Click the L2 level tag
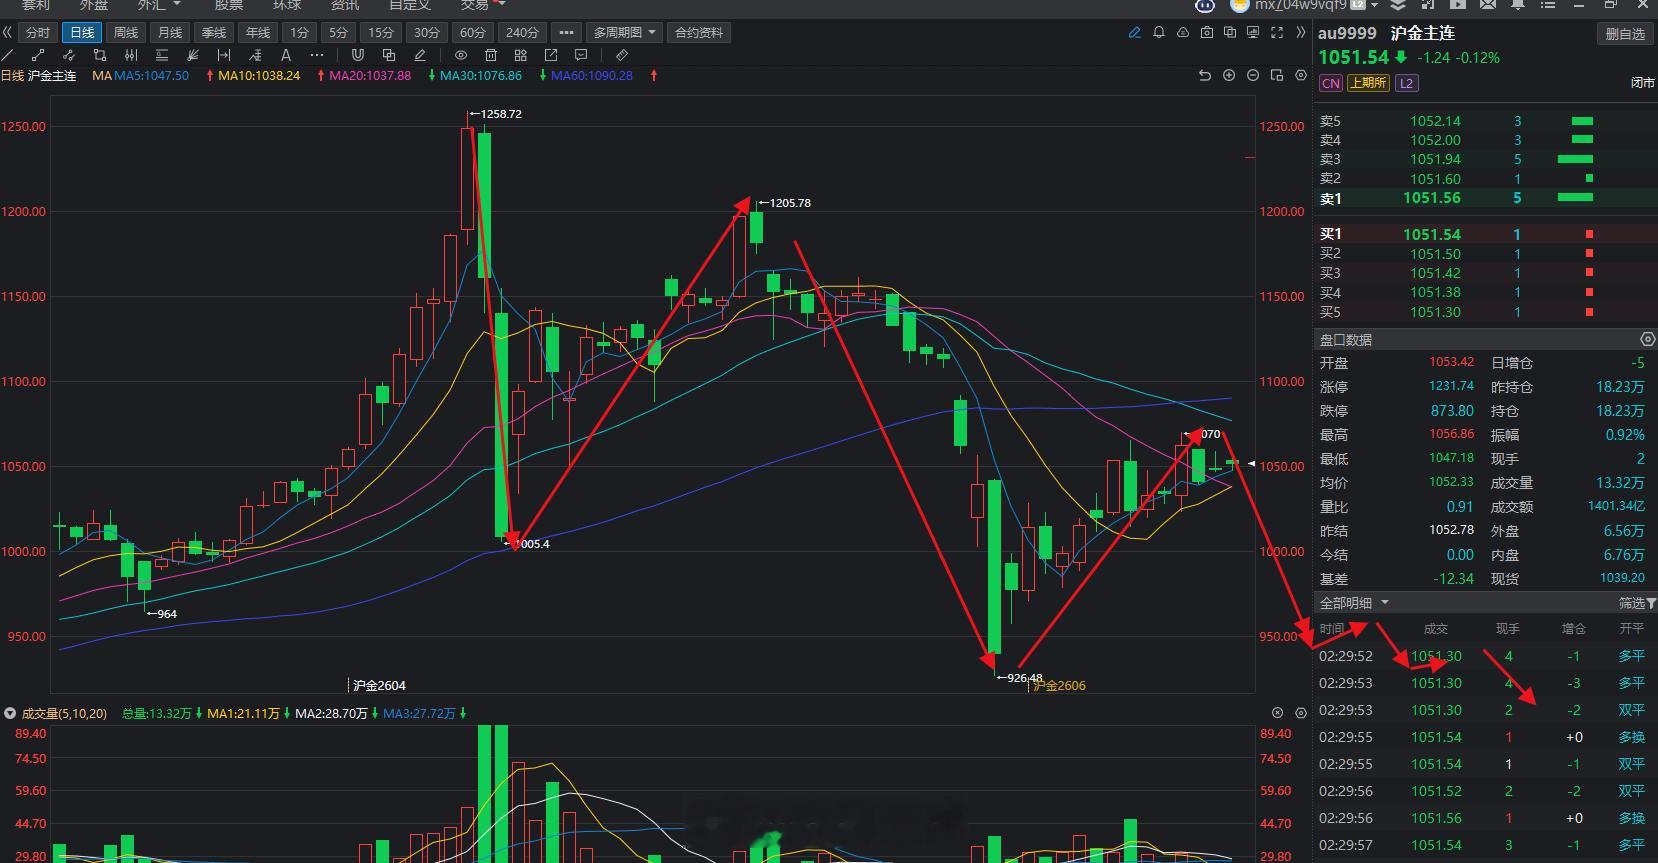Screen dimensions: 1658x863 click(x=1406, y=83)
